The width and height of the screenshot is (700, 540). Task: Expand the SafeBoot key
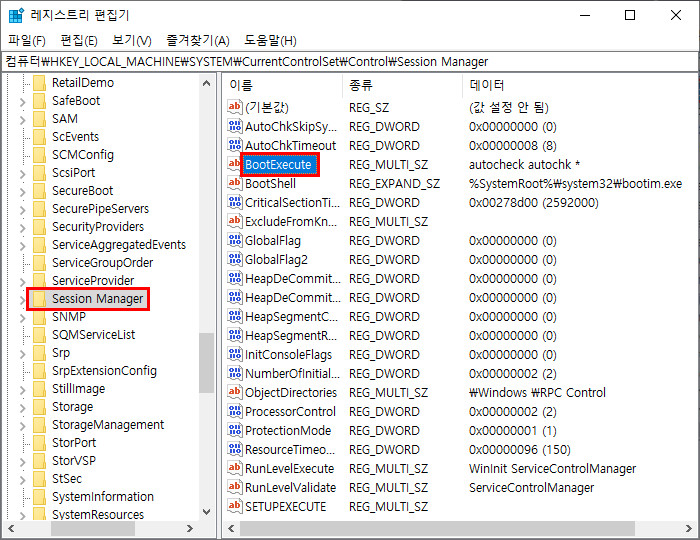(x=22, y=101)
